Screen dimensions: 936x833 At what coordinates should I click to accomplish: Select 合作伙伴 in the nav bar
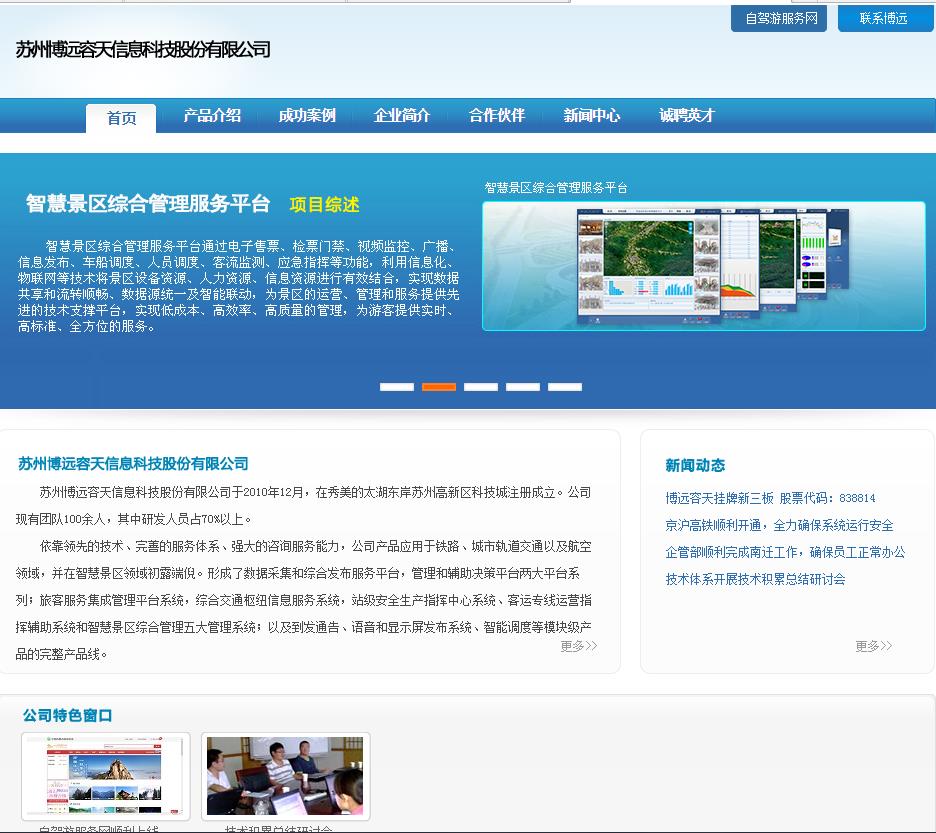(x=497, y=115)
